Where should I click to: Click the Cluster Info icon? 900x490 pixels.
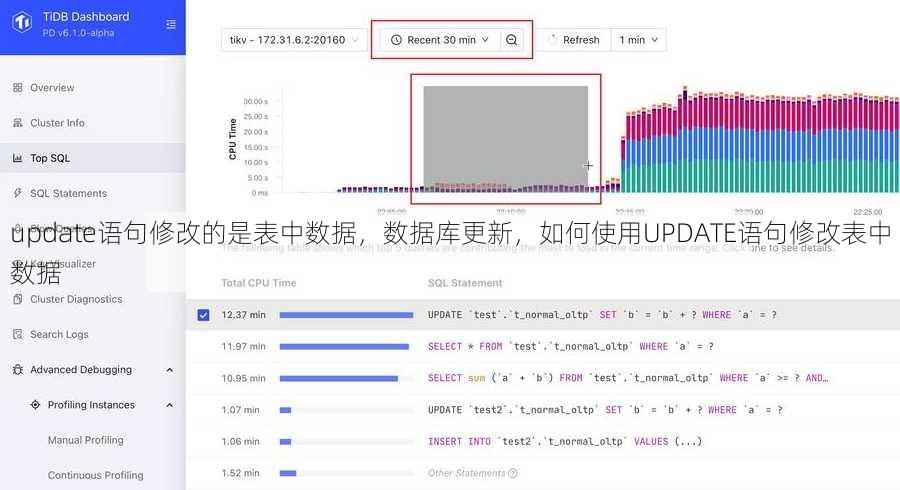18,123
